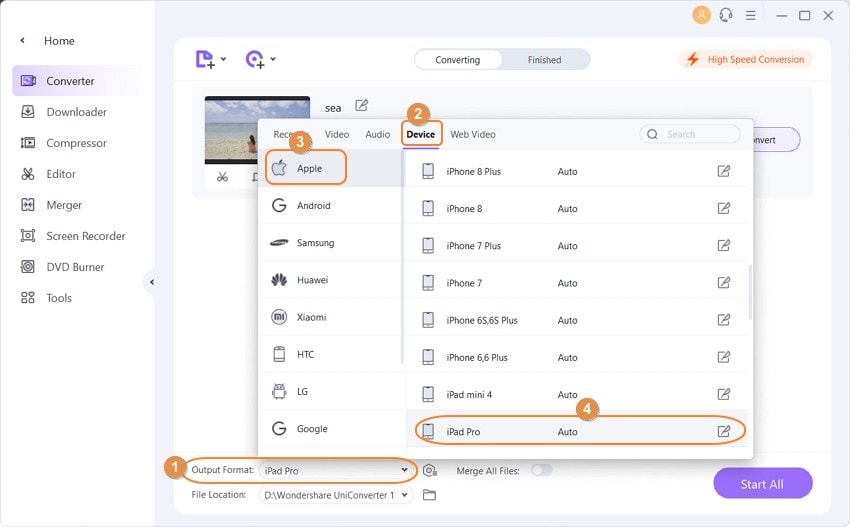Expand the Add Files dropdown arrow
Screen dimensions: 850x527
223,59
